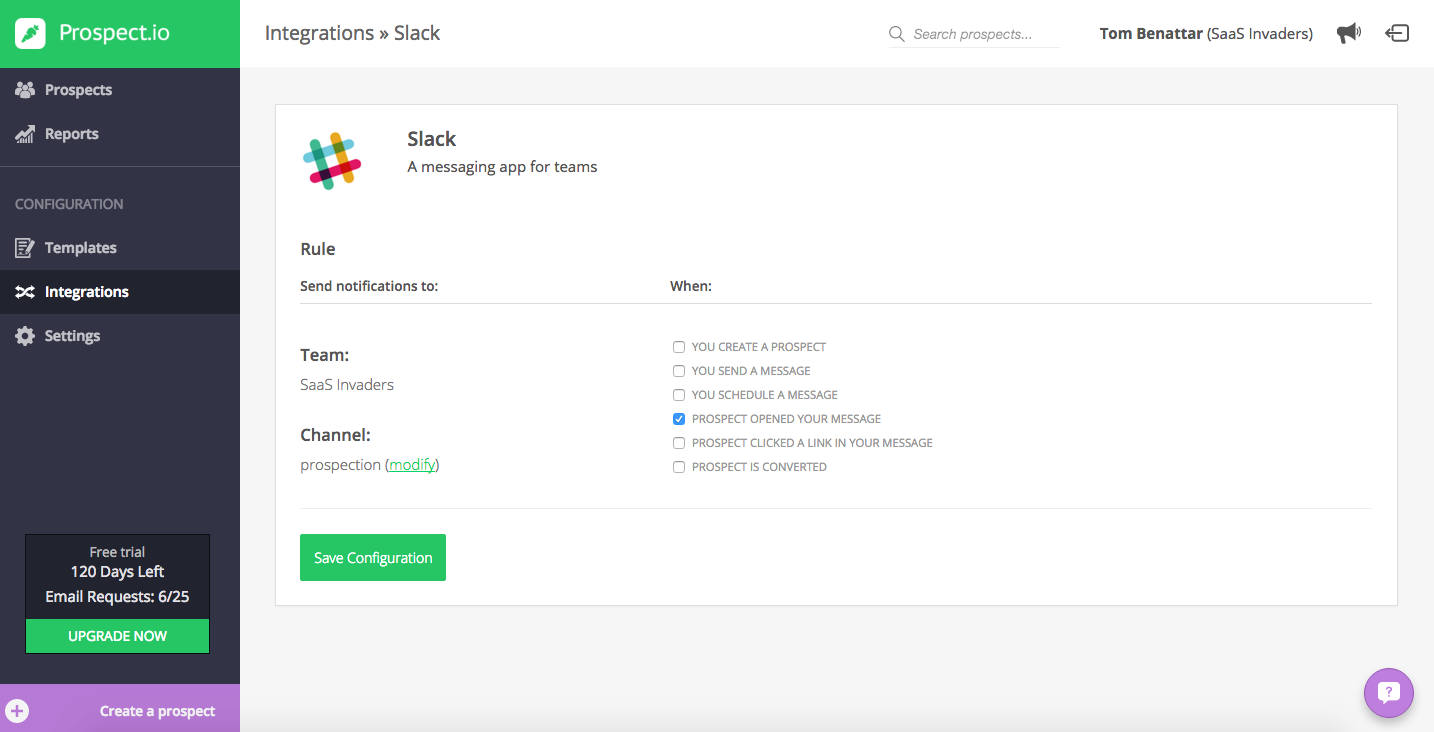Click the 'Channel:' label
This screenshot has width=1434, height=732.
click(335, 435)
